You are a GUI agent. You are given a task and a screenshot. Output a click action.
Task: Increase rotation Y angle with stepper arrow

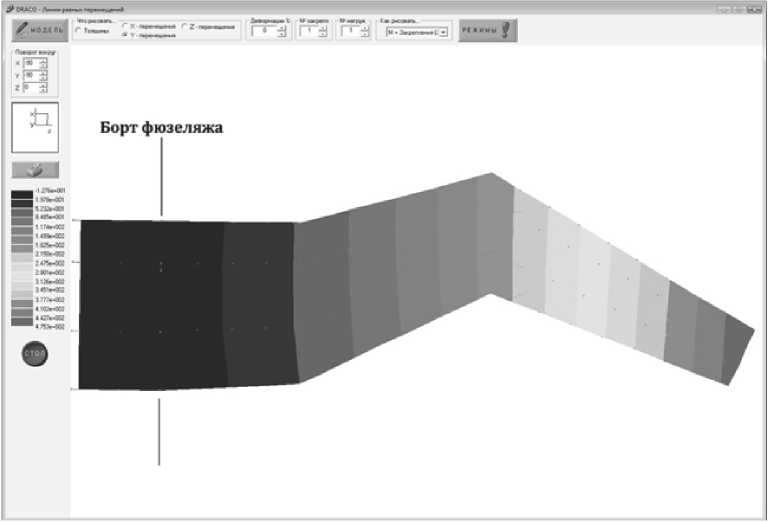click(x=44, y=73)
